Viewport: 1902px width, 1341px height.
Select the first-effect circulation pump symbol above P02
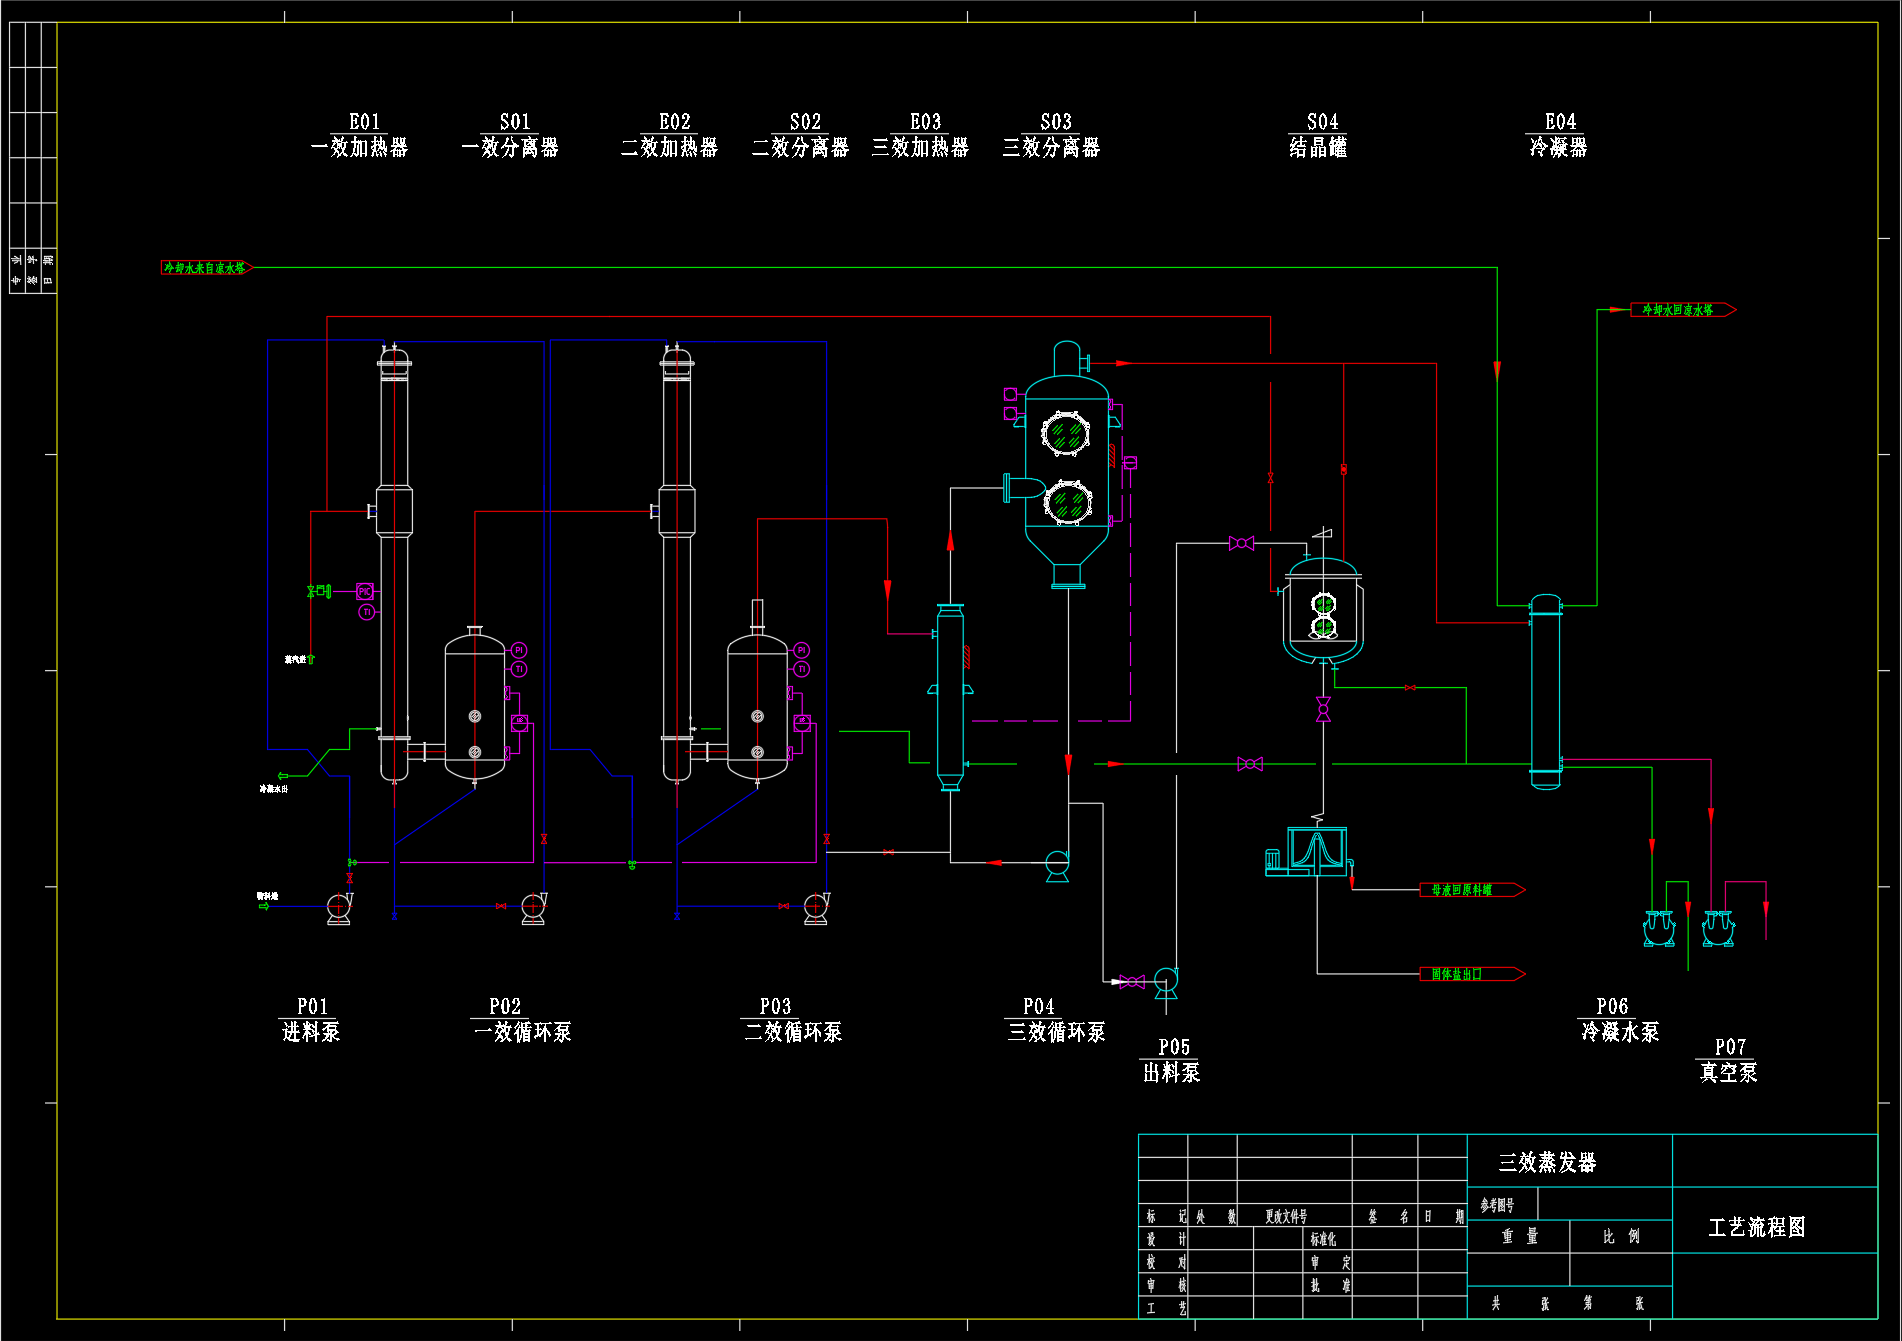tap(533, 907)
